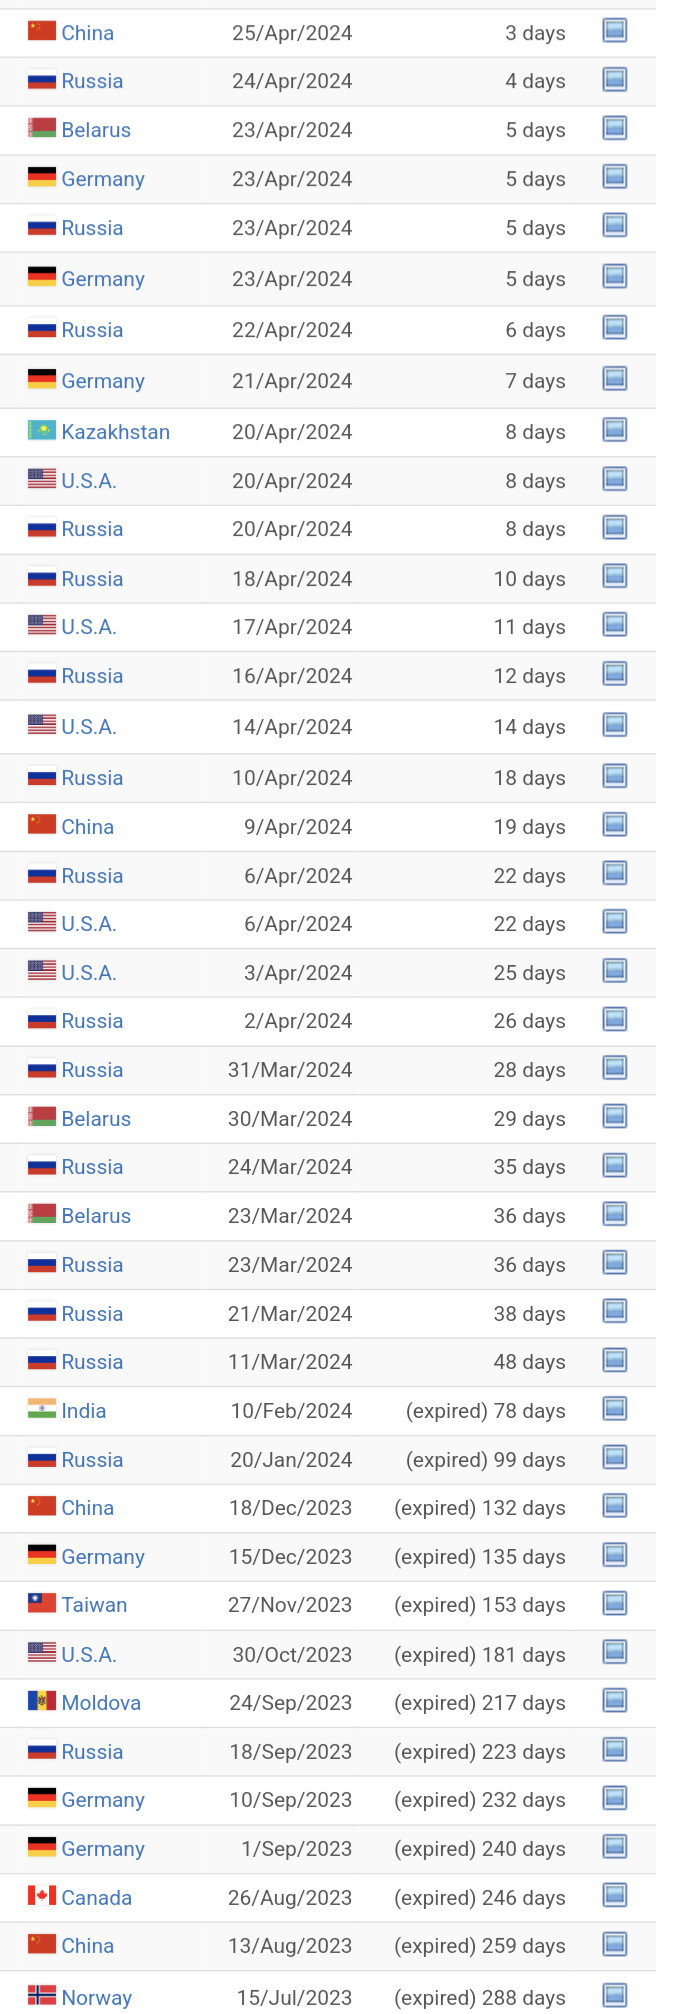Click screenshot icon for Belarus 30/Mar/2024 row
The image size is (686, 2014).
(615, 1117)
